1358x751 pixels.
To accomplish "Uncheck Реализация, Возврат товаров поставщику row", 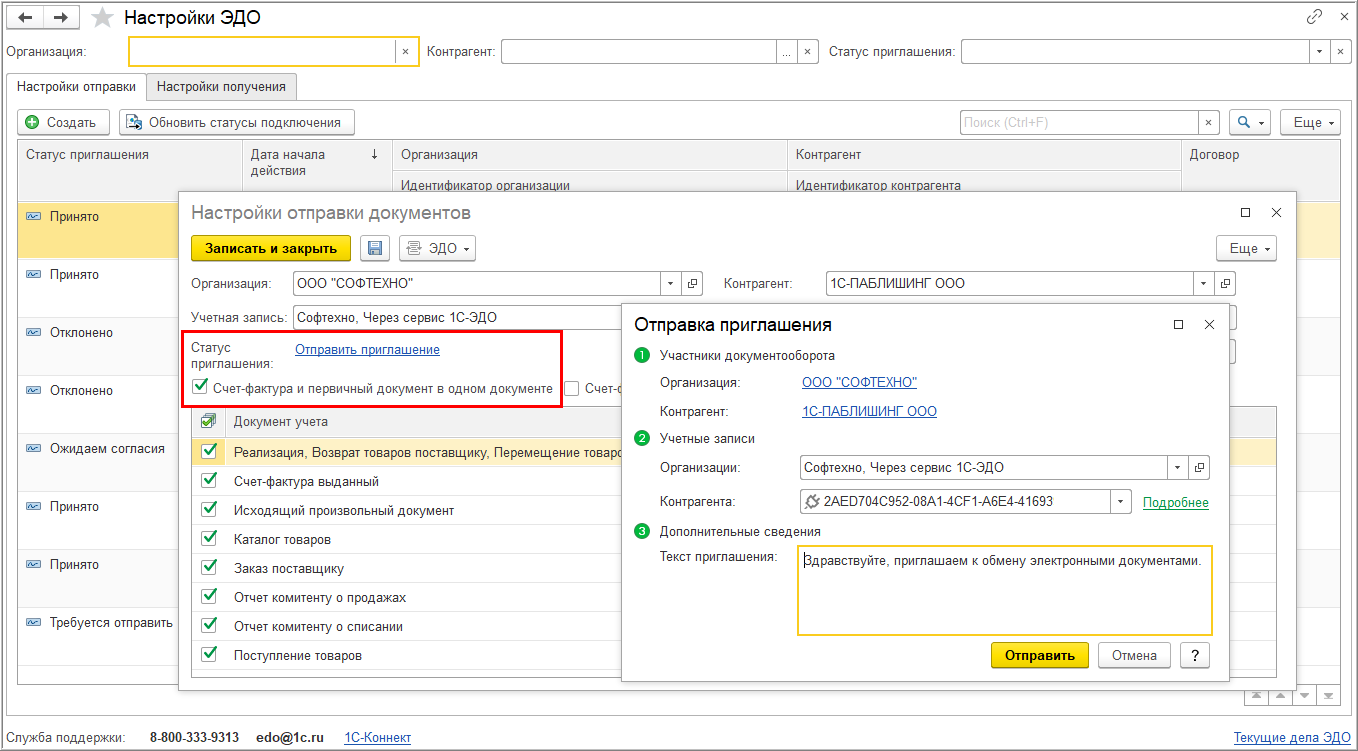I will [x=209, y=452].
